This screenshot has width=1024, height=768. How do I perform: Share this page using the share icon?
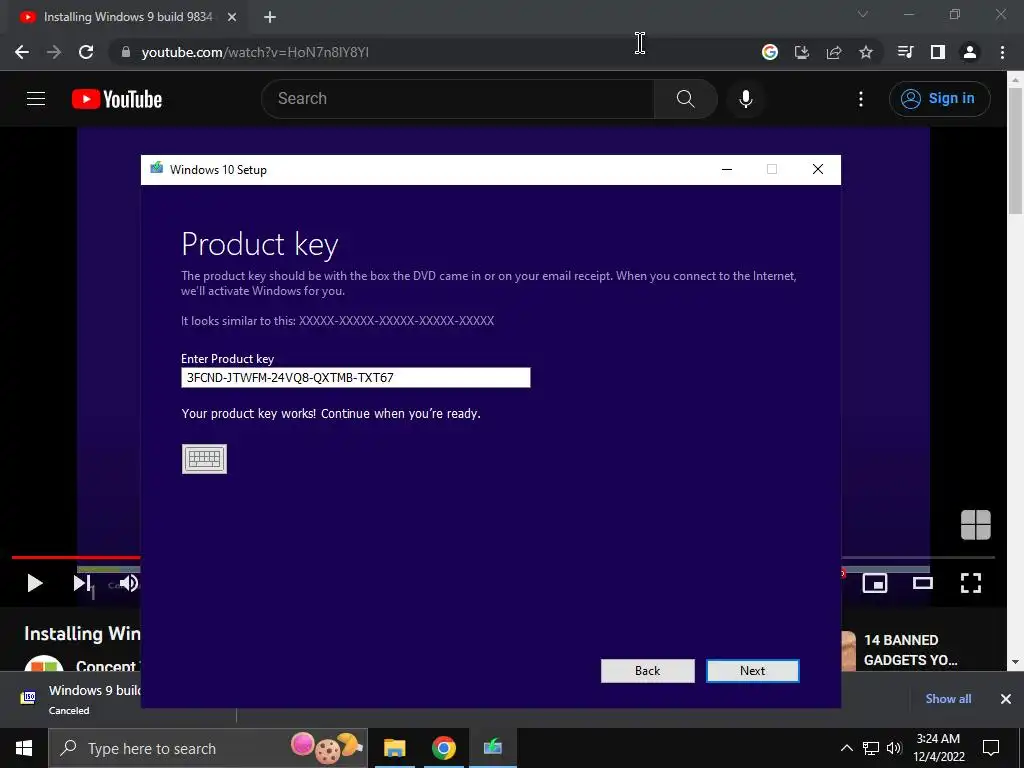(834, 52)
